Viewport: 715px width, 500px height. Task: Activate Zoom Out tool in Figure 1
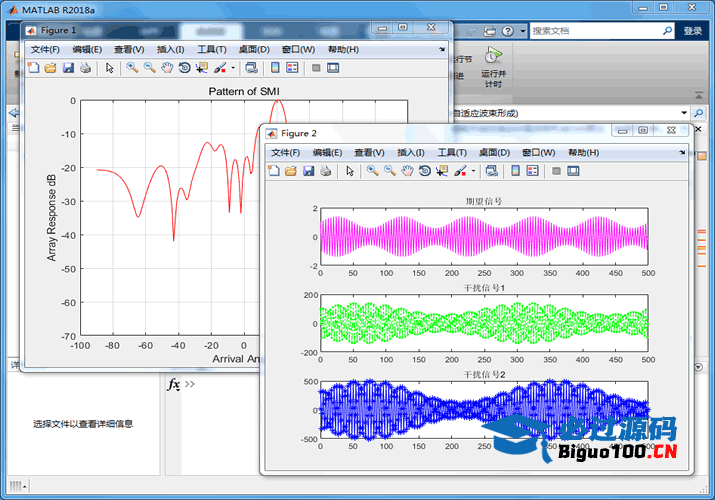150,68
